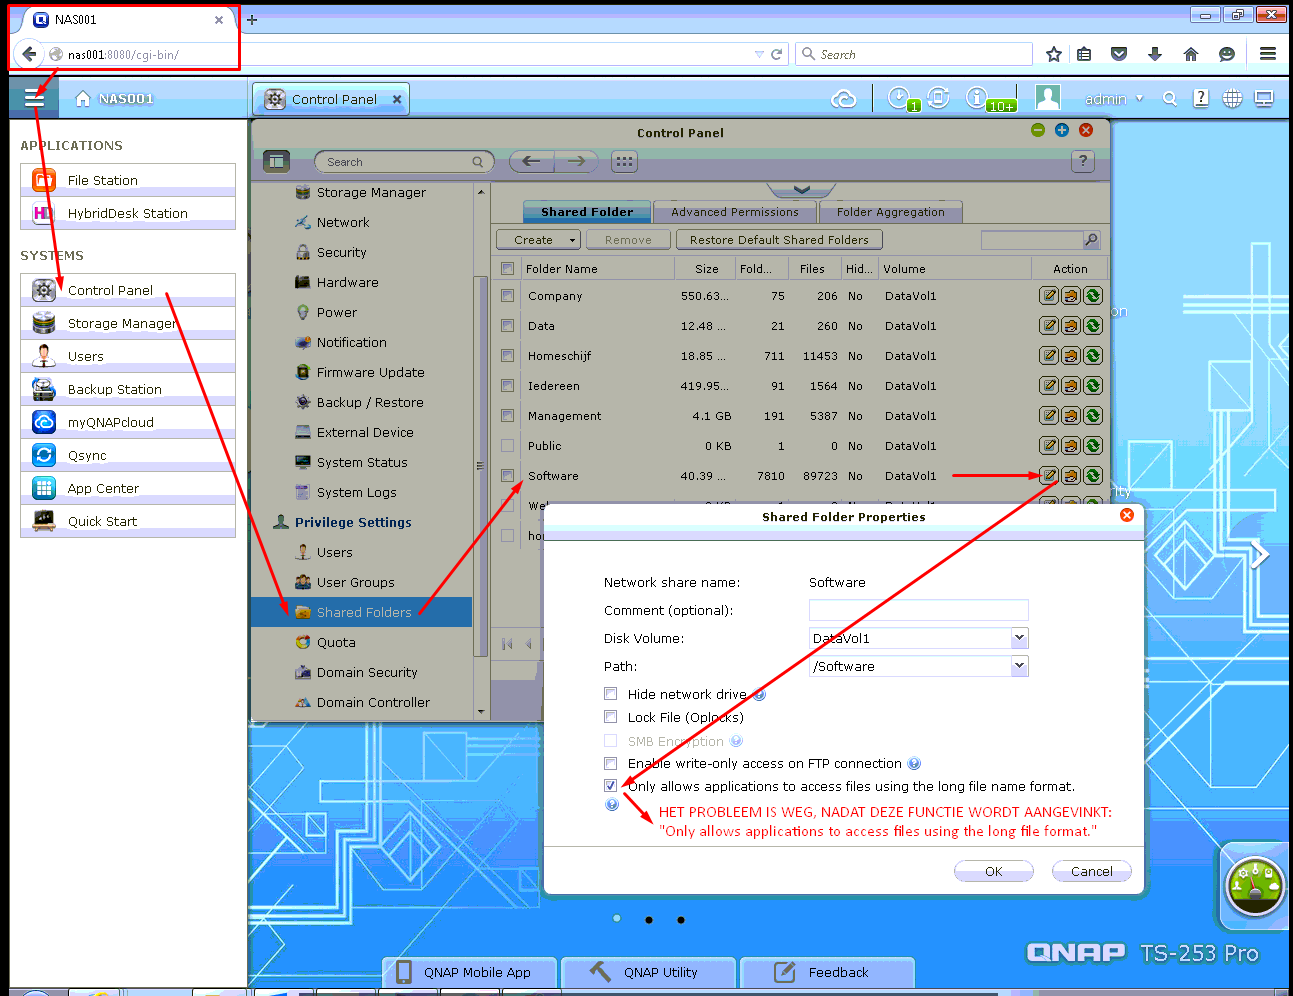This screenshot has height=996, width=1293.
Task: Select the NAS001 browser tab
Action: click(129, 19)
